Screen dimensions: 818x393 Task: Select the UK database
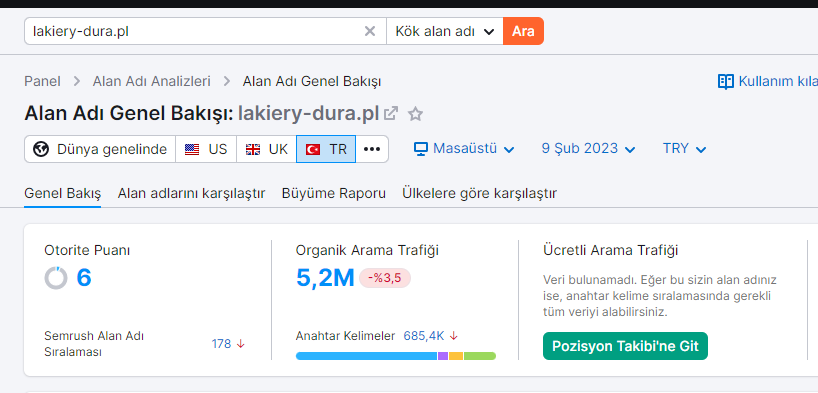pos(267,149)
